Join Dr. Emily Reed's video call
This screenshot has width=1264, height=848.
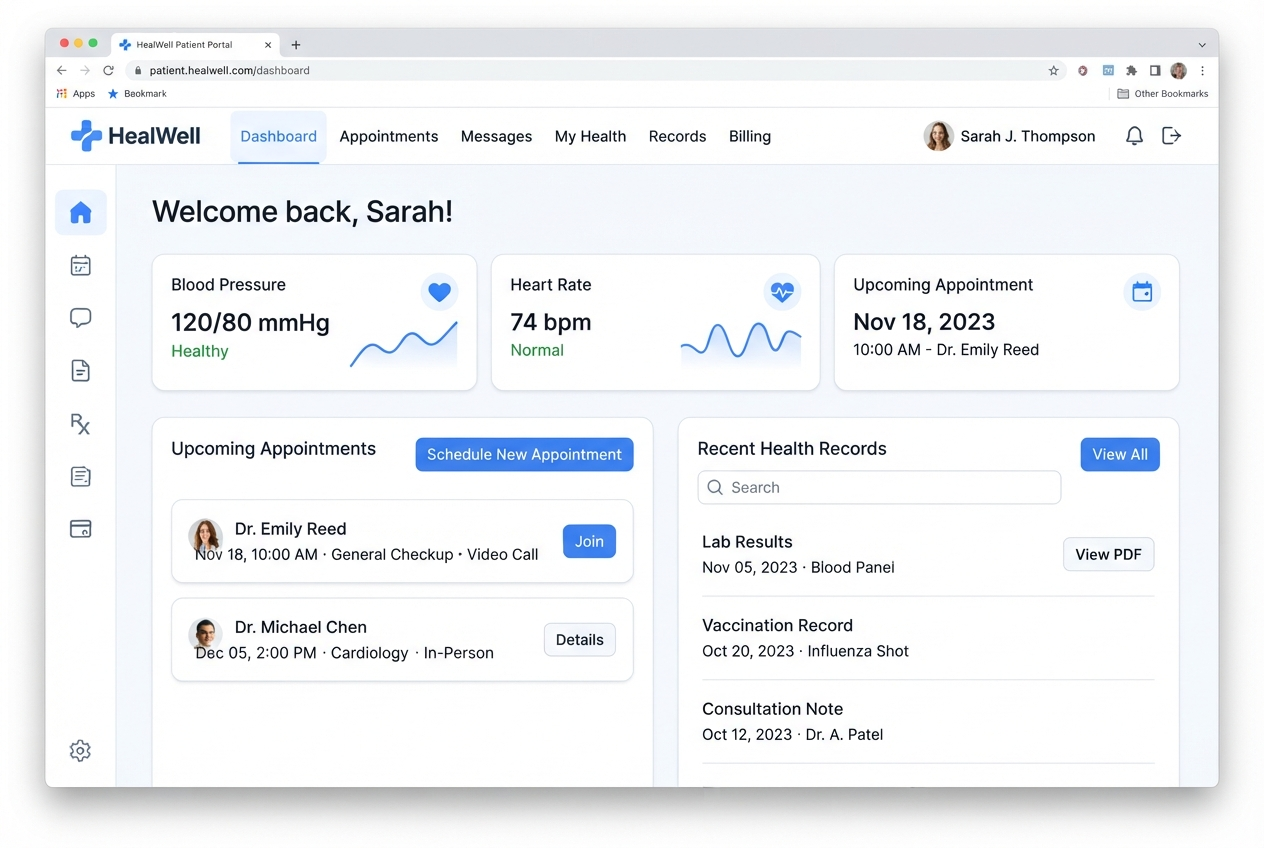589,541
